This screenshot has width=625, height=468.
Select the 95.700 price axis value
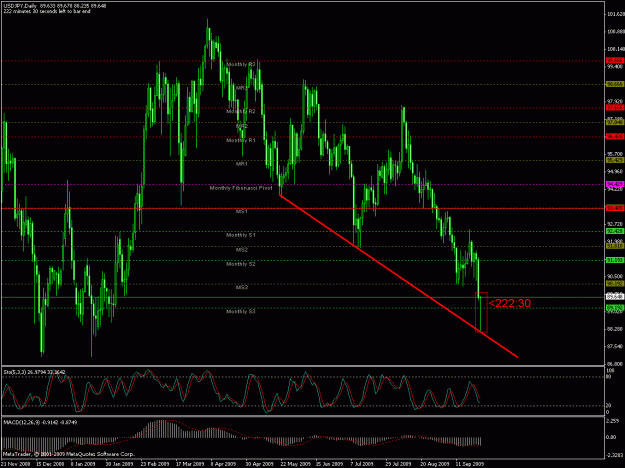pos(616,154)
